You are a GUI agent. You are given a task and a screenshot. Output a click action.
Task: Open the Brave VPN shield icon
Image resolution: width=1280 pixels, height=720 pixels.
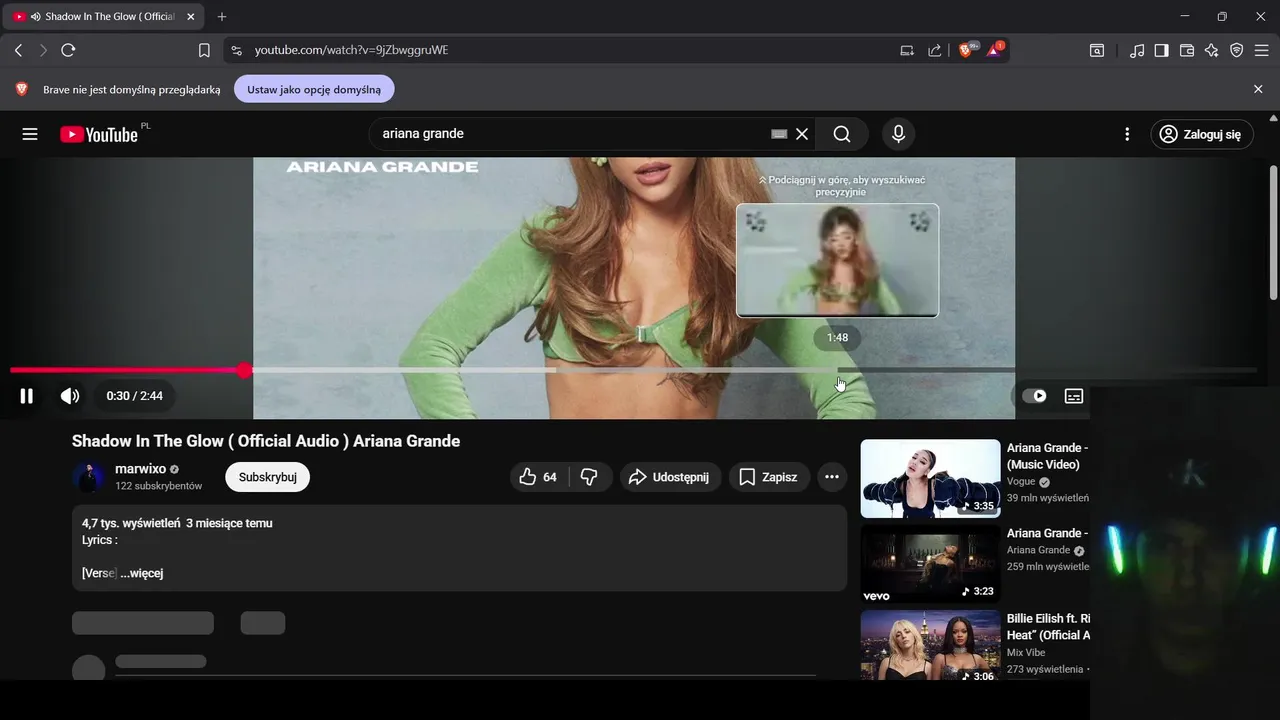pyautogui.click(x=1237, y=50)
